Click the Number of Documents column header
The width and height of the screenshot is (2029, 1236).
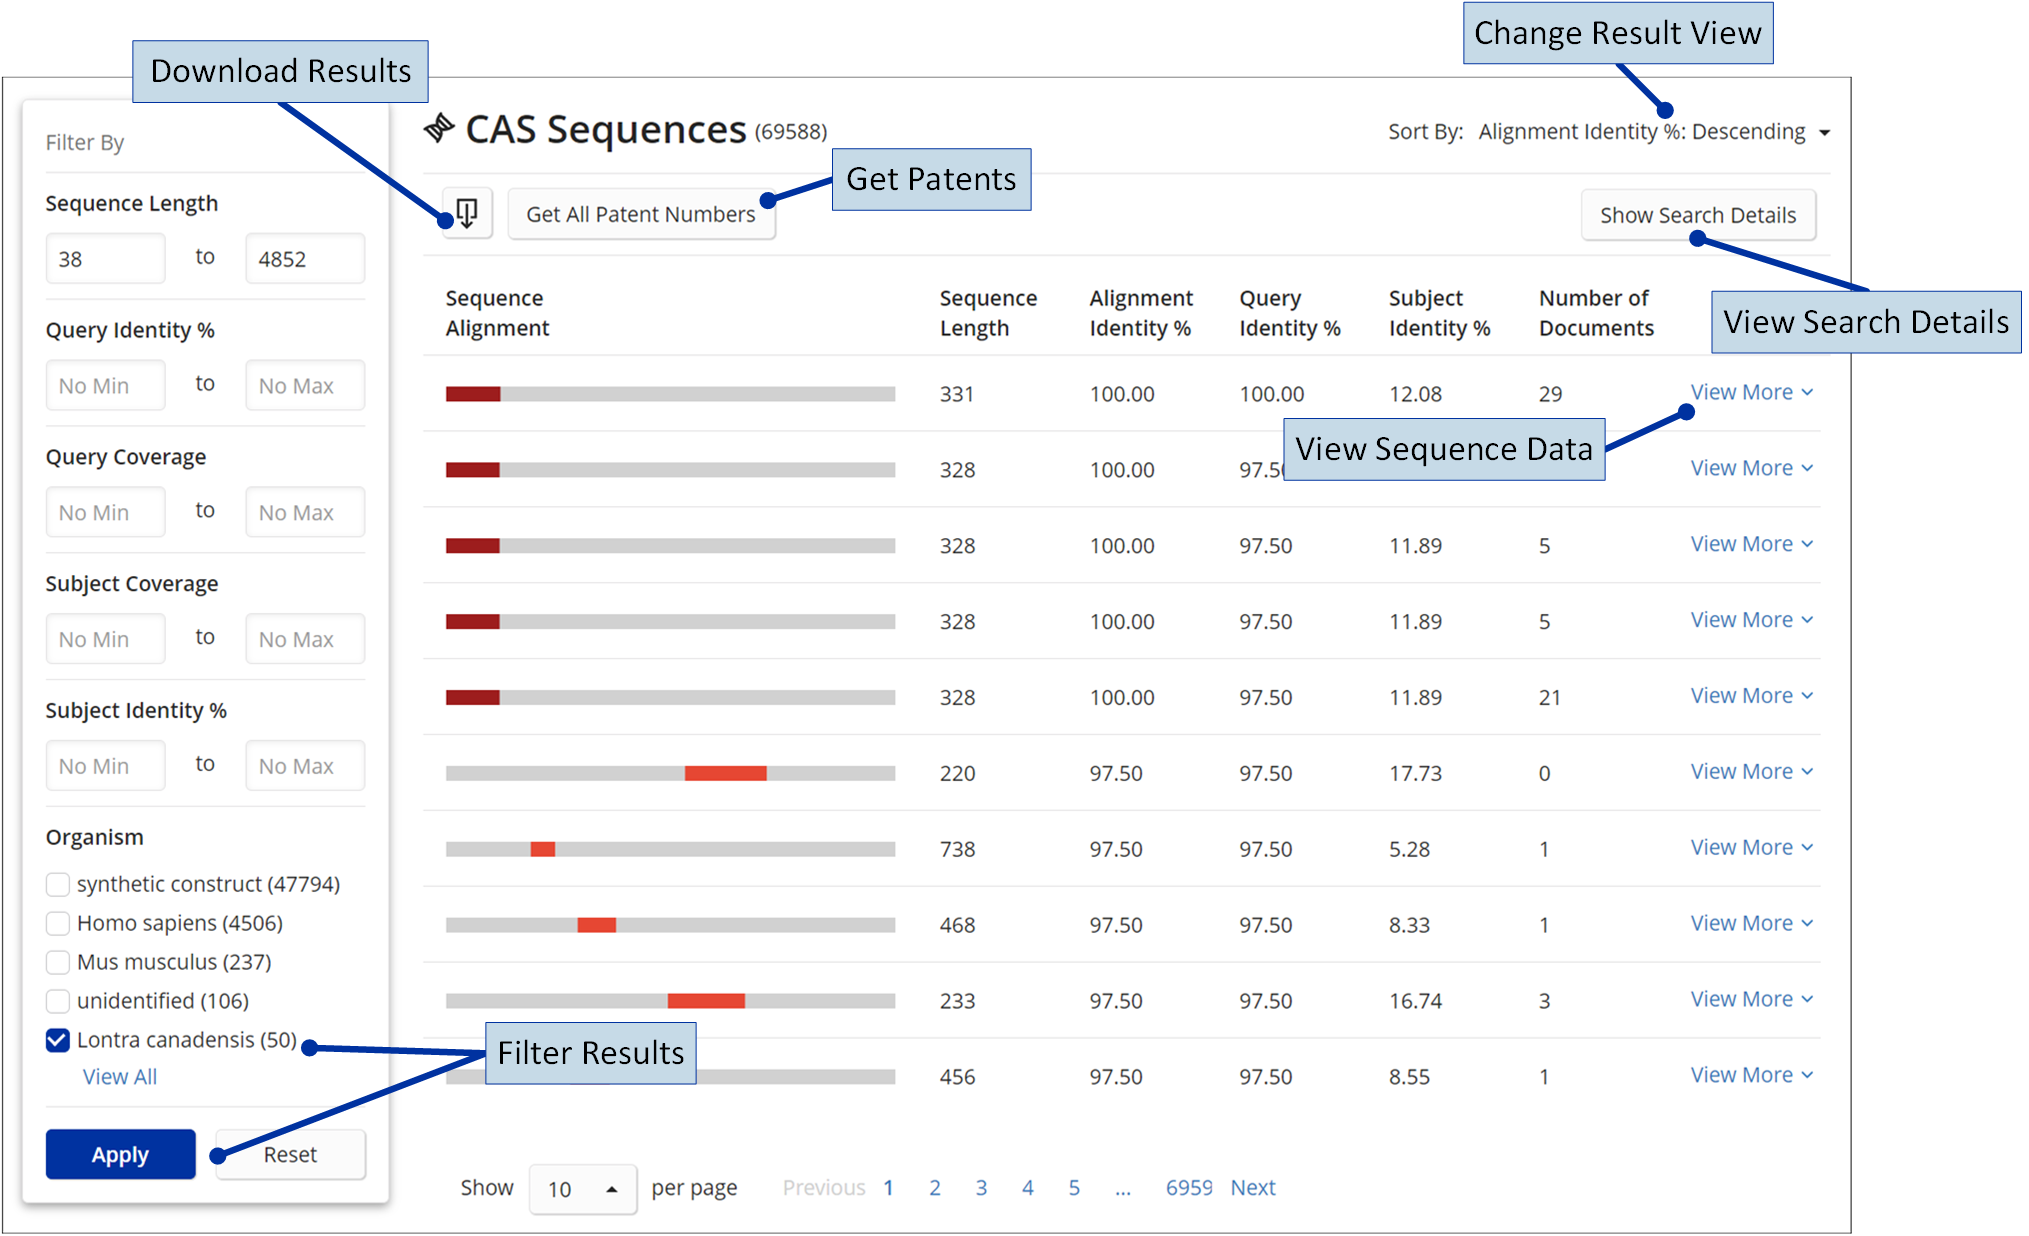pyautogui.click(x=1596, y=313)
